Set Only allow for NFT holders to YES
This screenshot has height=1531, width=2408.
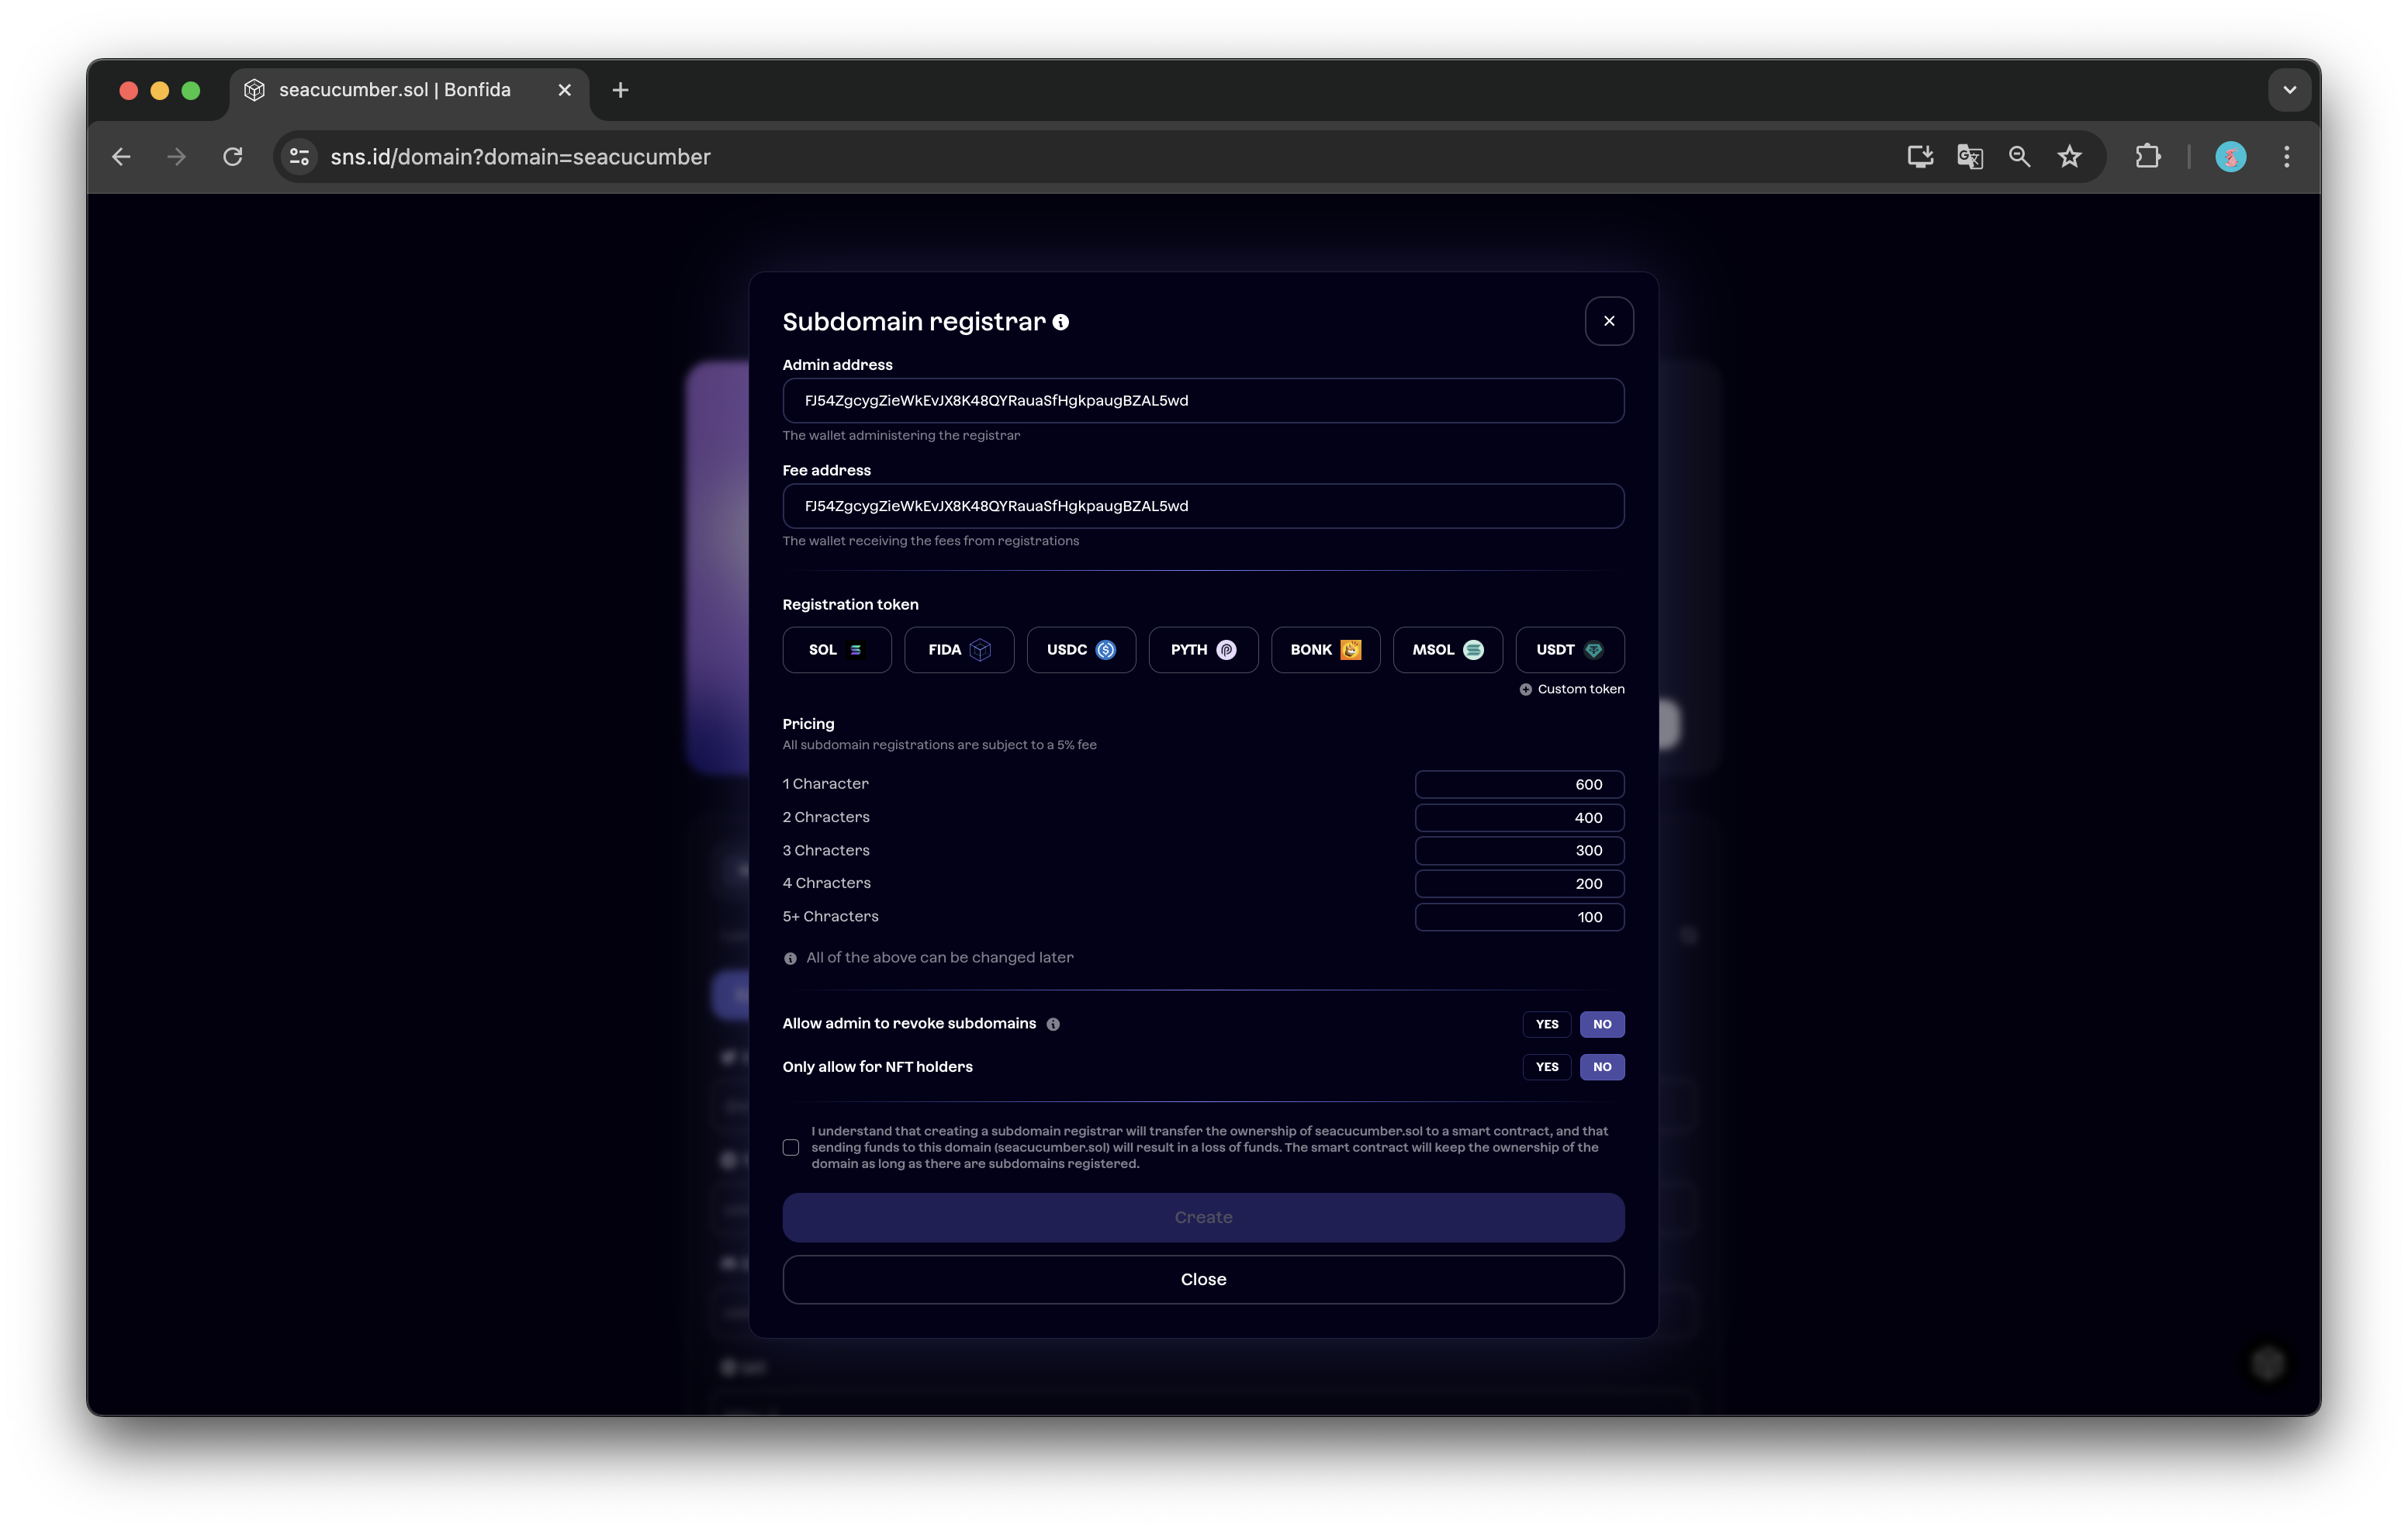(1546, 1067)
